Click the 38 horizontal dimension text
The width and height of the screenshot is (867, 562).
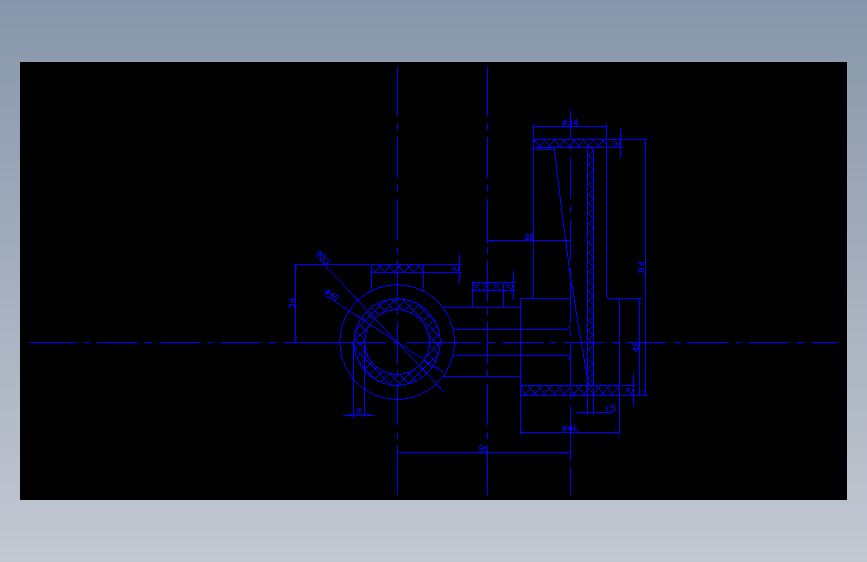[529, 237]
